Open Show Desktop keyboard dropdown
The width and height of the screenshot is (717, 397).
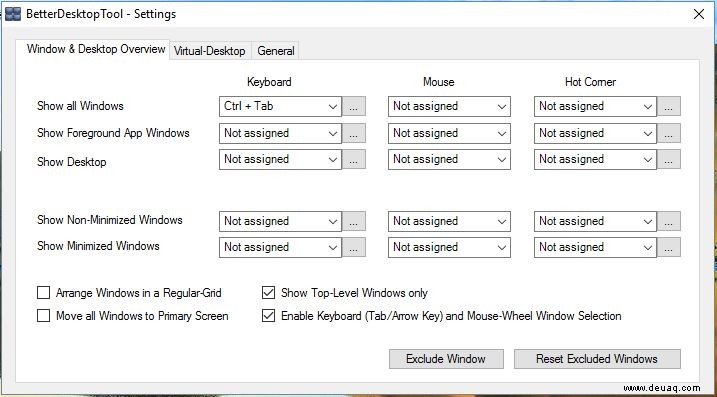[x=280, y=160]
